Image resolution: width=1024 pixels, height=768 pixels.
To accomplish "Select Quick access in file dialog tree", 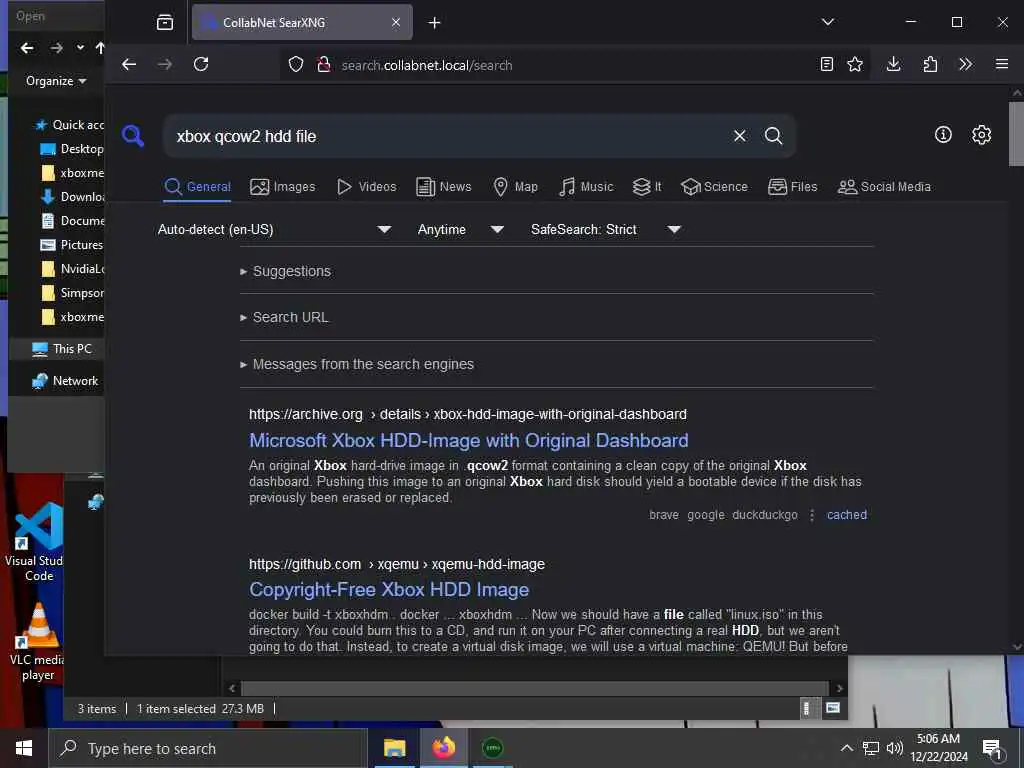I will point(71,125).
